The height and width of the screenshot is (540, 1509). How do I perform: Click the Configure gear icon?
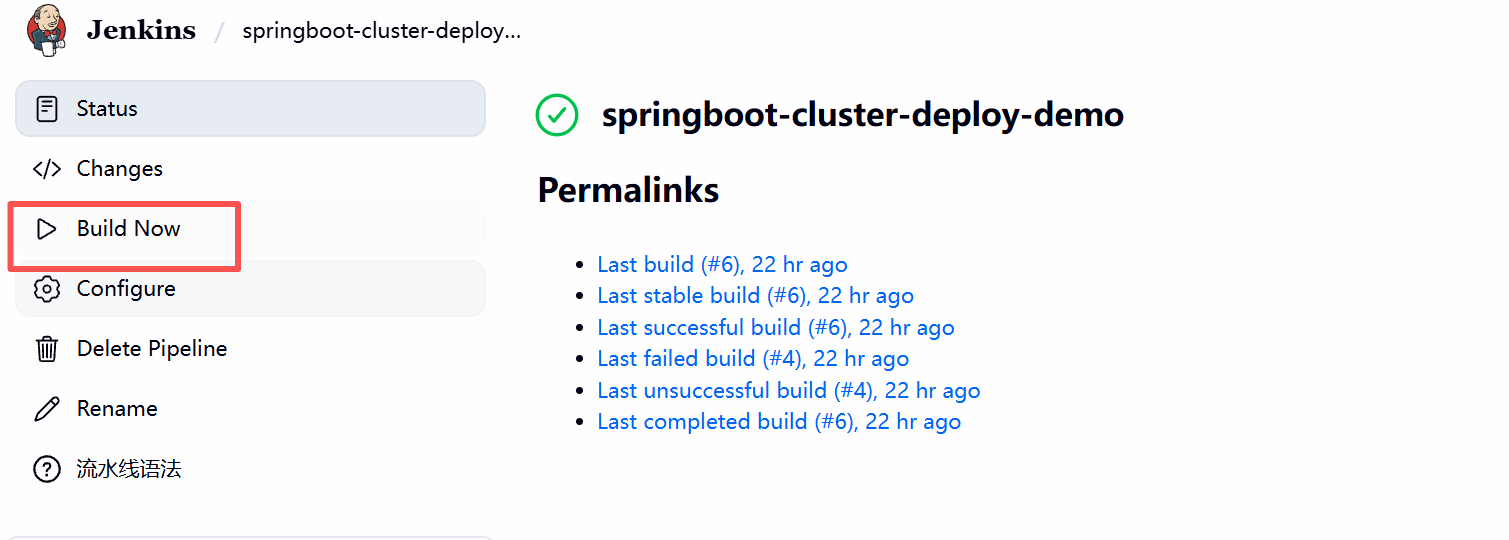[46, 289]
